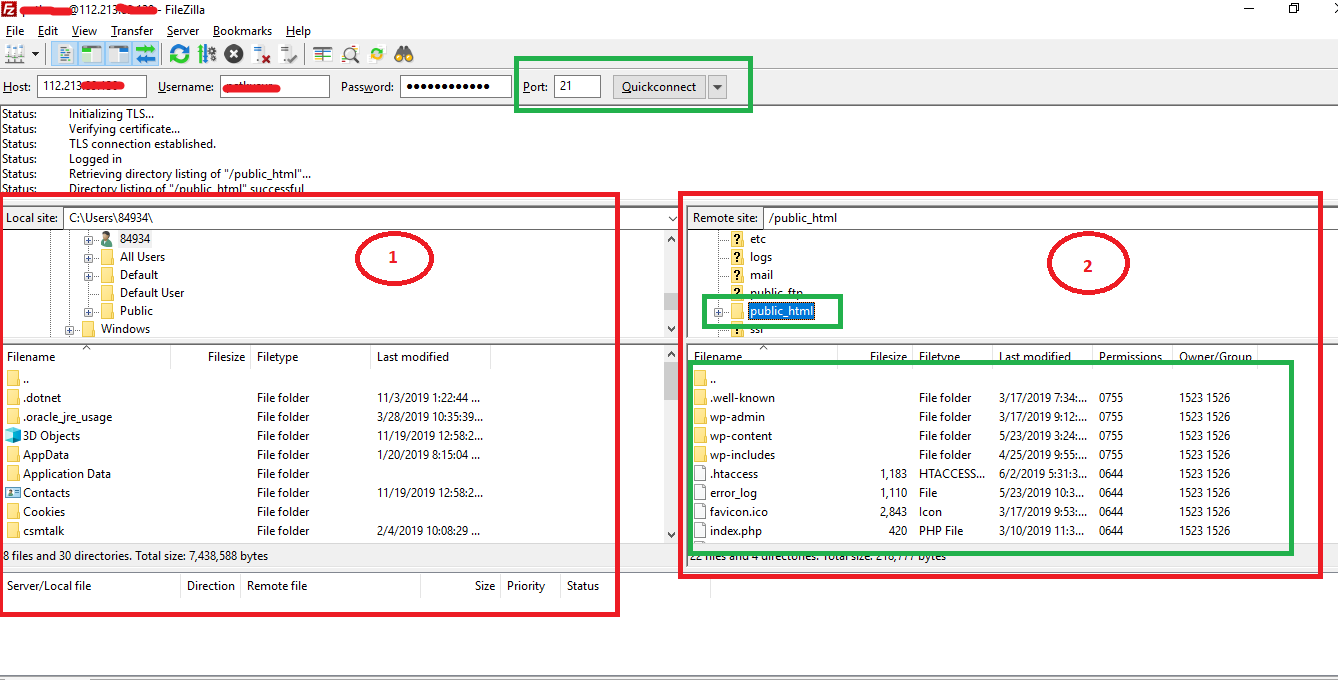Select the Contacts folder icon
The width and height of the screenshot is (1338, 680).
click(13, 493)
